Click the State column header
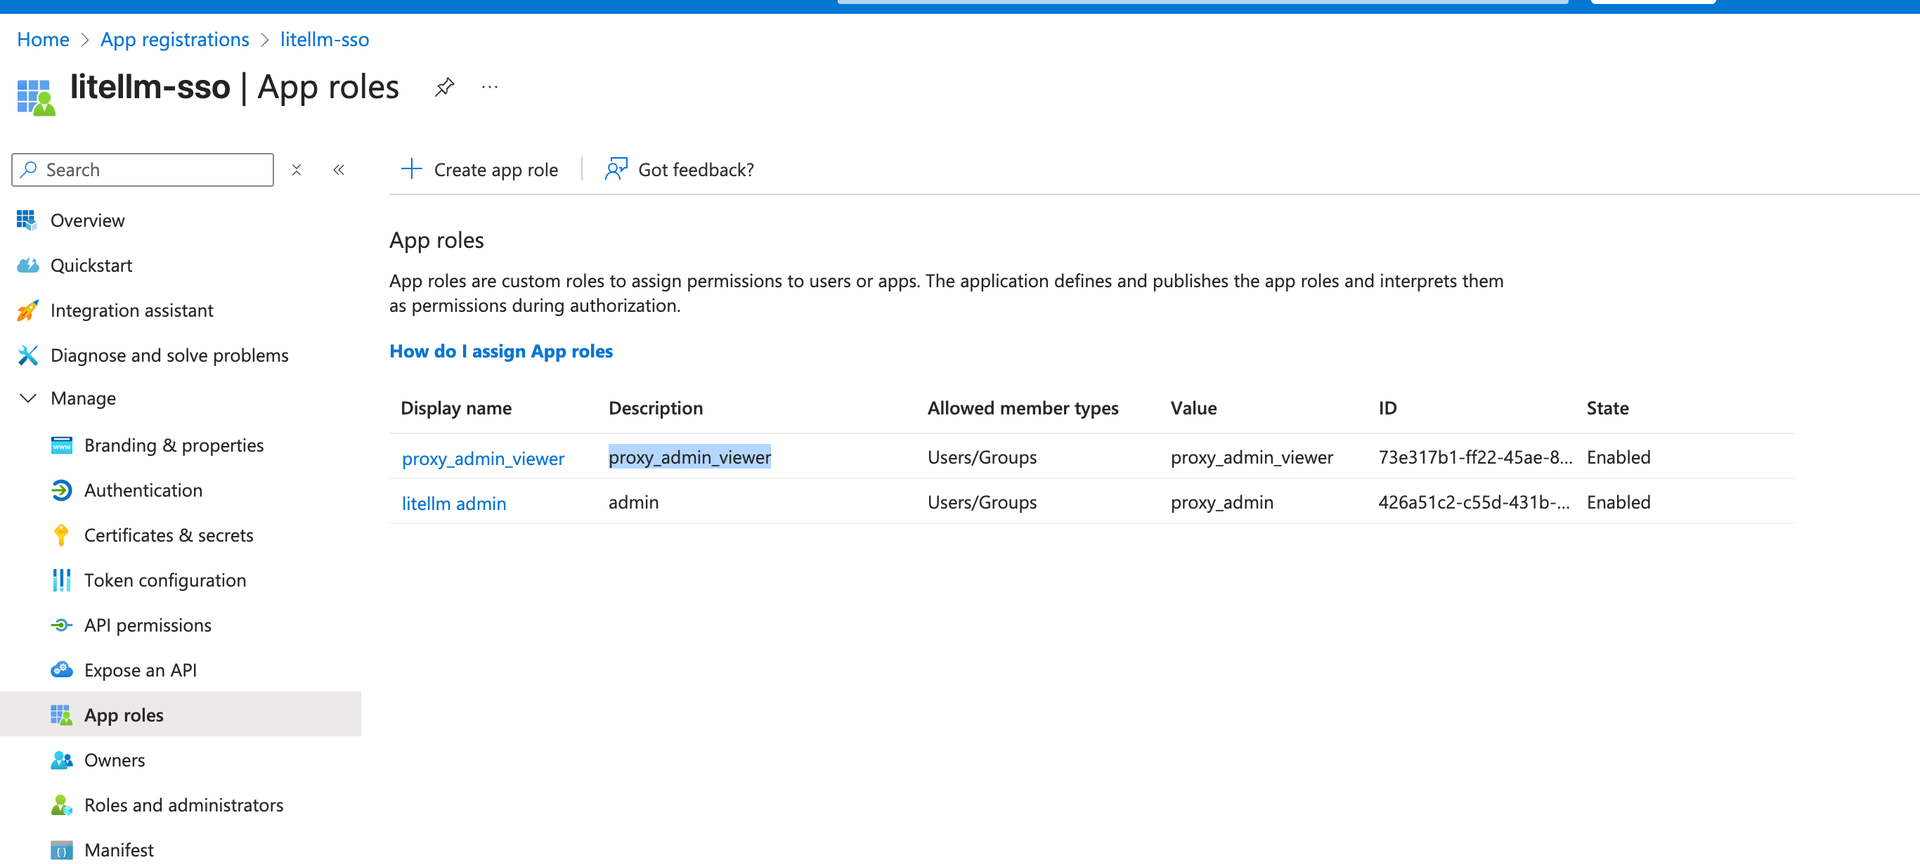 point(1608,408)
